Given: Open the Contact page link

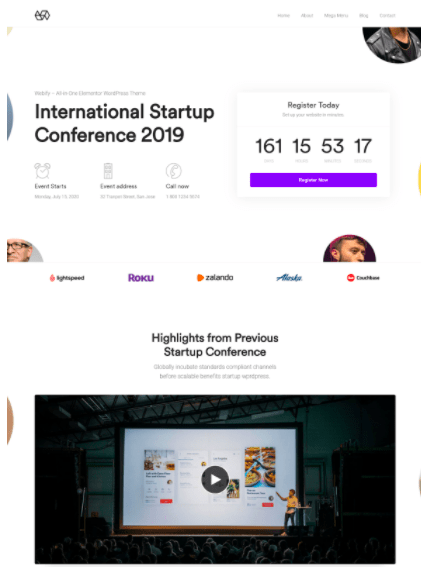Looking at the screenshot, I should [387, 15].
